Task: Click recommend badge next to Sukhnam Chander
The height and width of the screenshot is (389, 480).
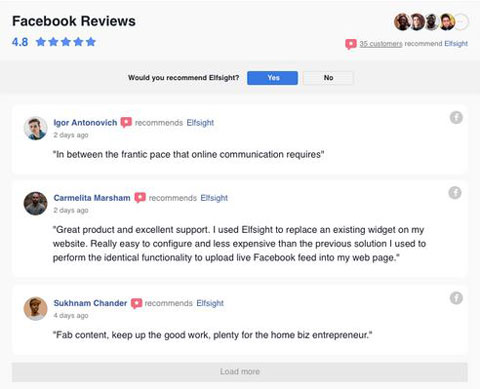Action: (x=136, y=303)
